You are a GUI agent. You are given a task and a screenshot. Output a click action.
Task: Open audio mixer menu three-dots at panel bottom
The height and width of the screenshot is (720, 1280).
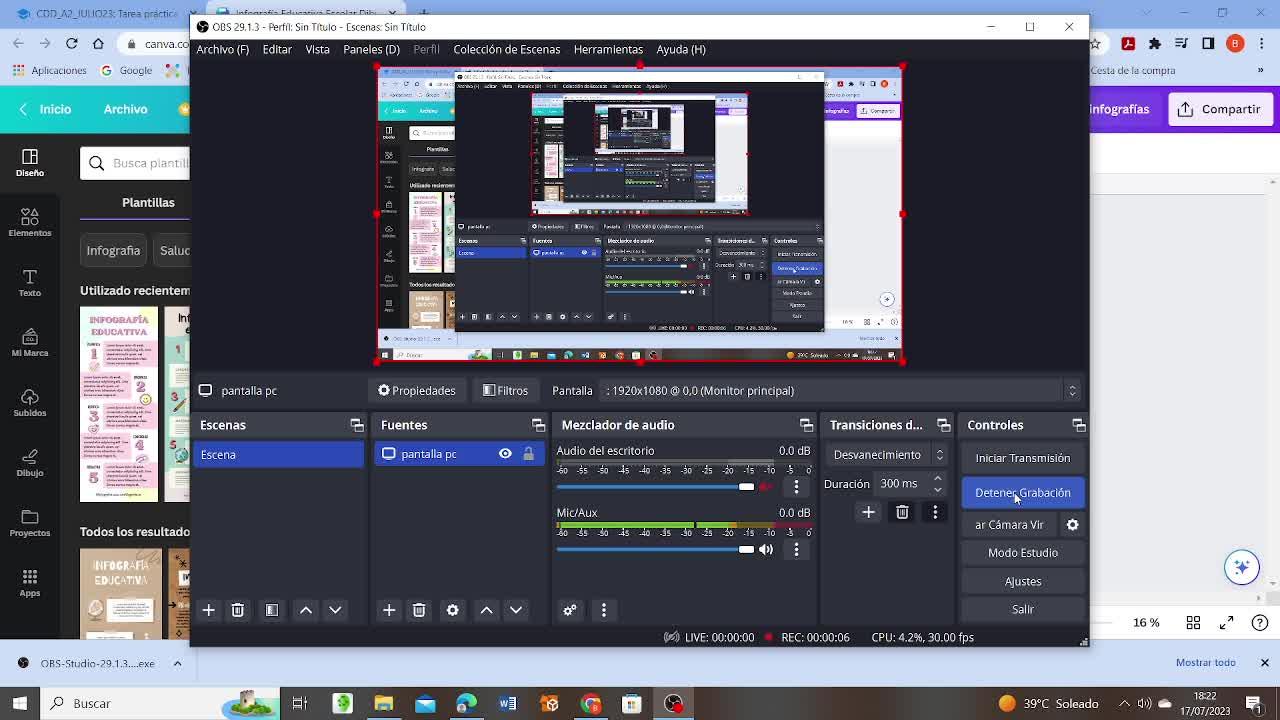pyautogui.click(x=604, y=610)
